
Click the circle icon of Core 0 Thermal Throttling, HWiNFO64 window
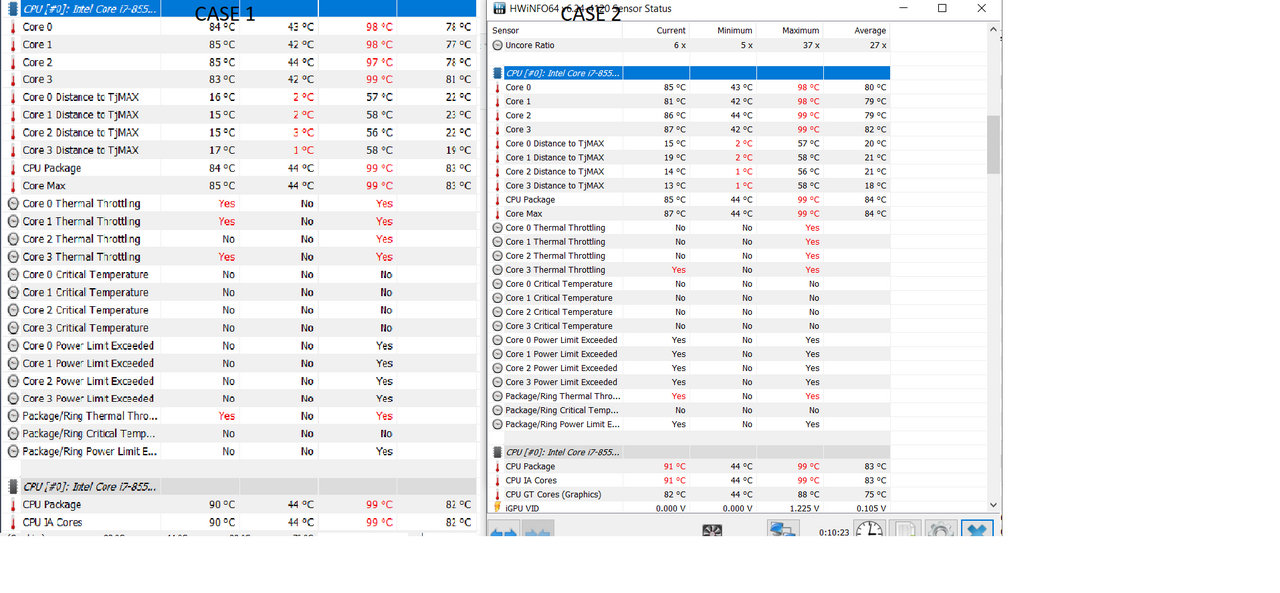[497, 228]
